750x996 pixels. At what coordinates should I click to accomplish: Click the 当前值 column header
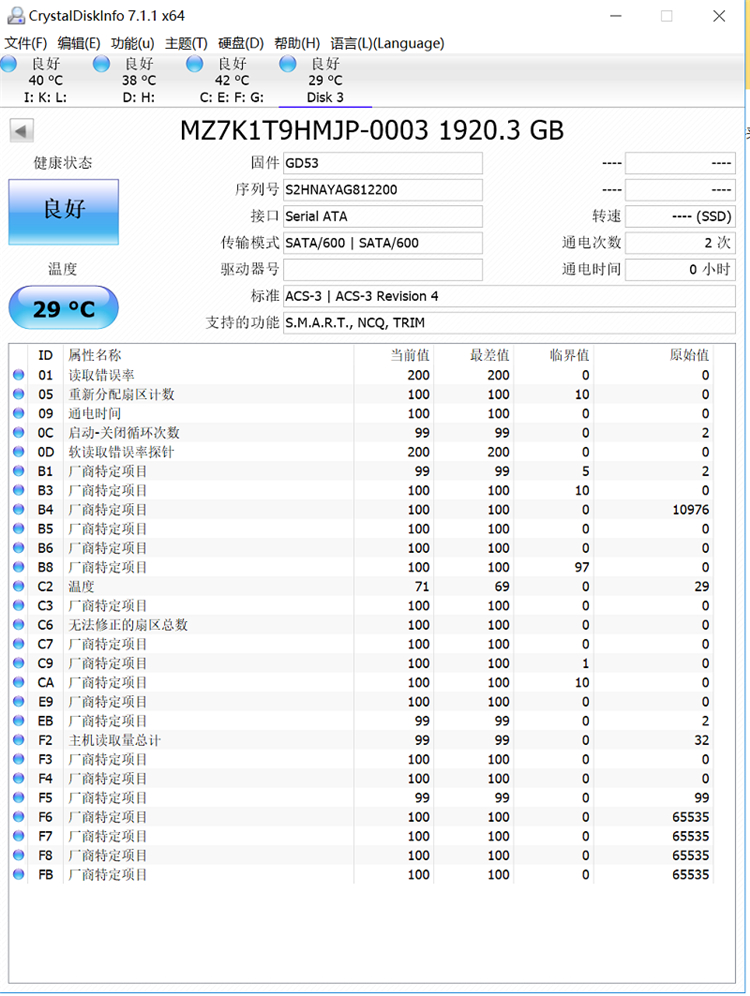[x=410, y=355]
